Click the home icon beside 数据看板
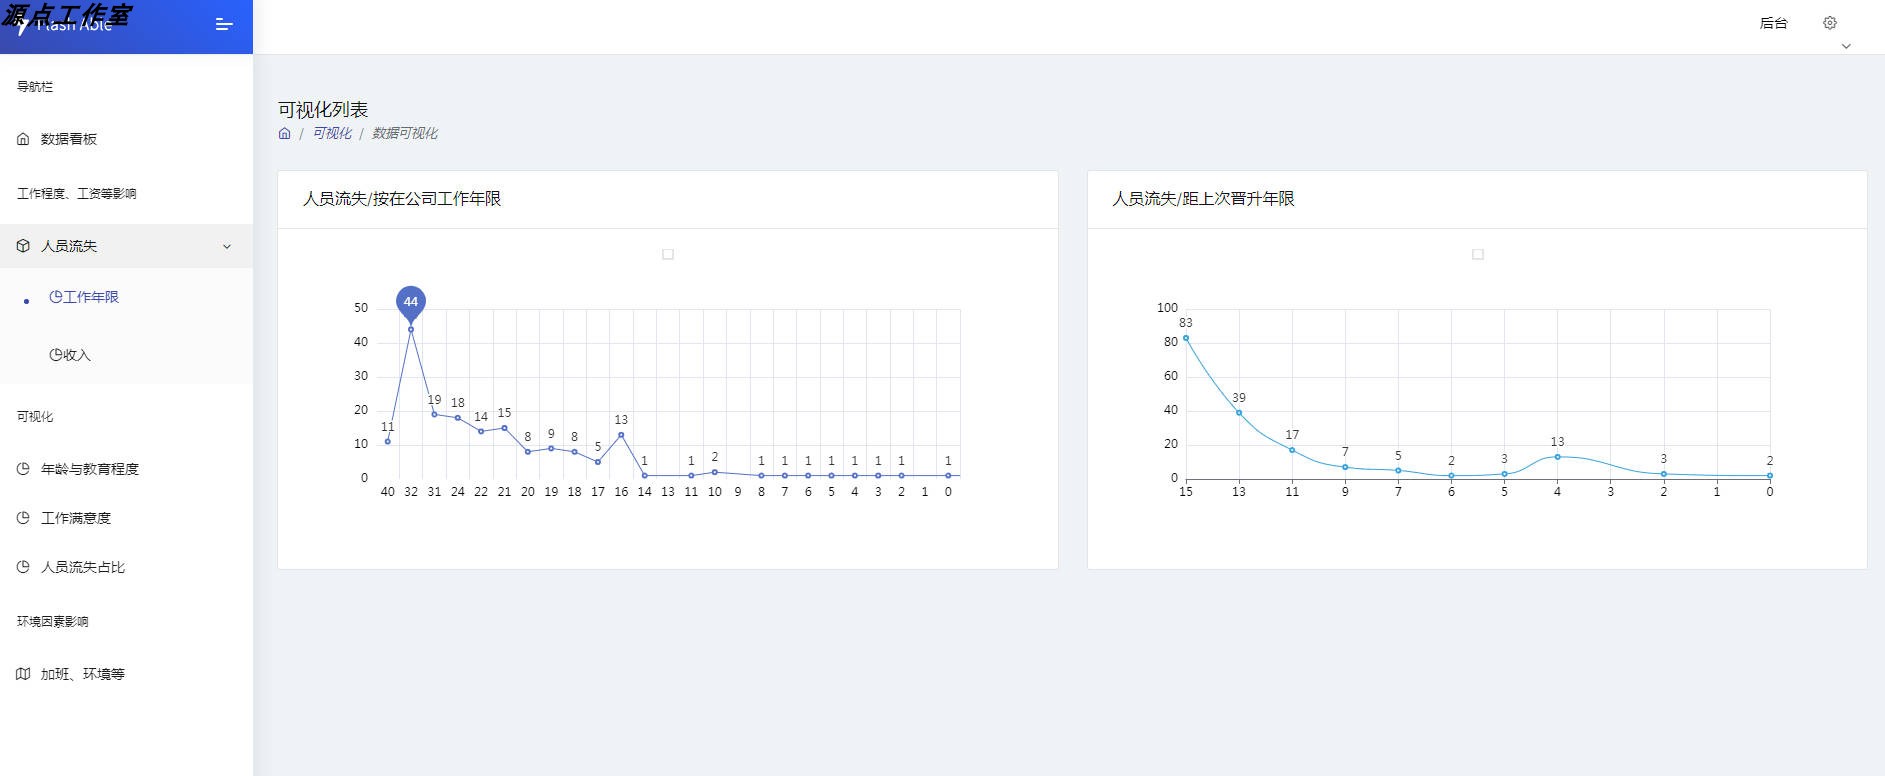This screenshot has height=776, width=1885. (x=23, y=139)
